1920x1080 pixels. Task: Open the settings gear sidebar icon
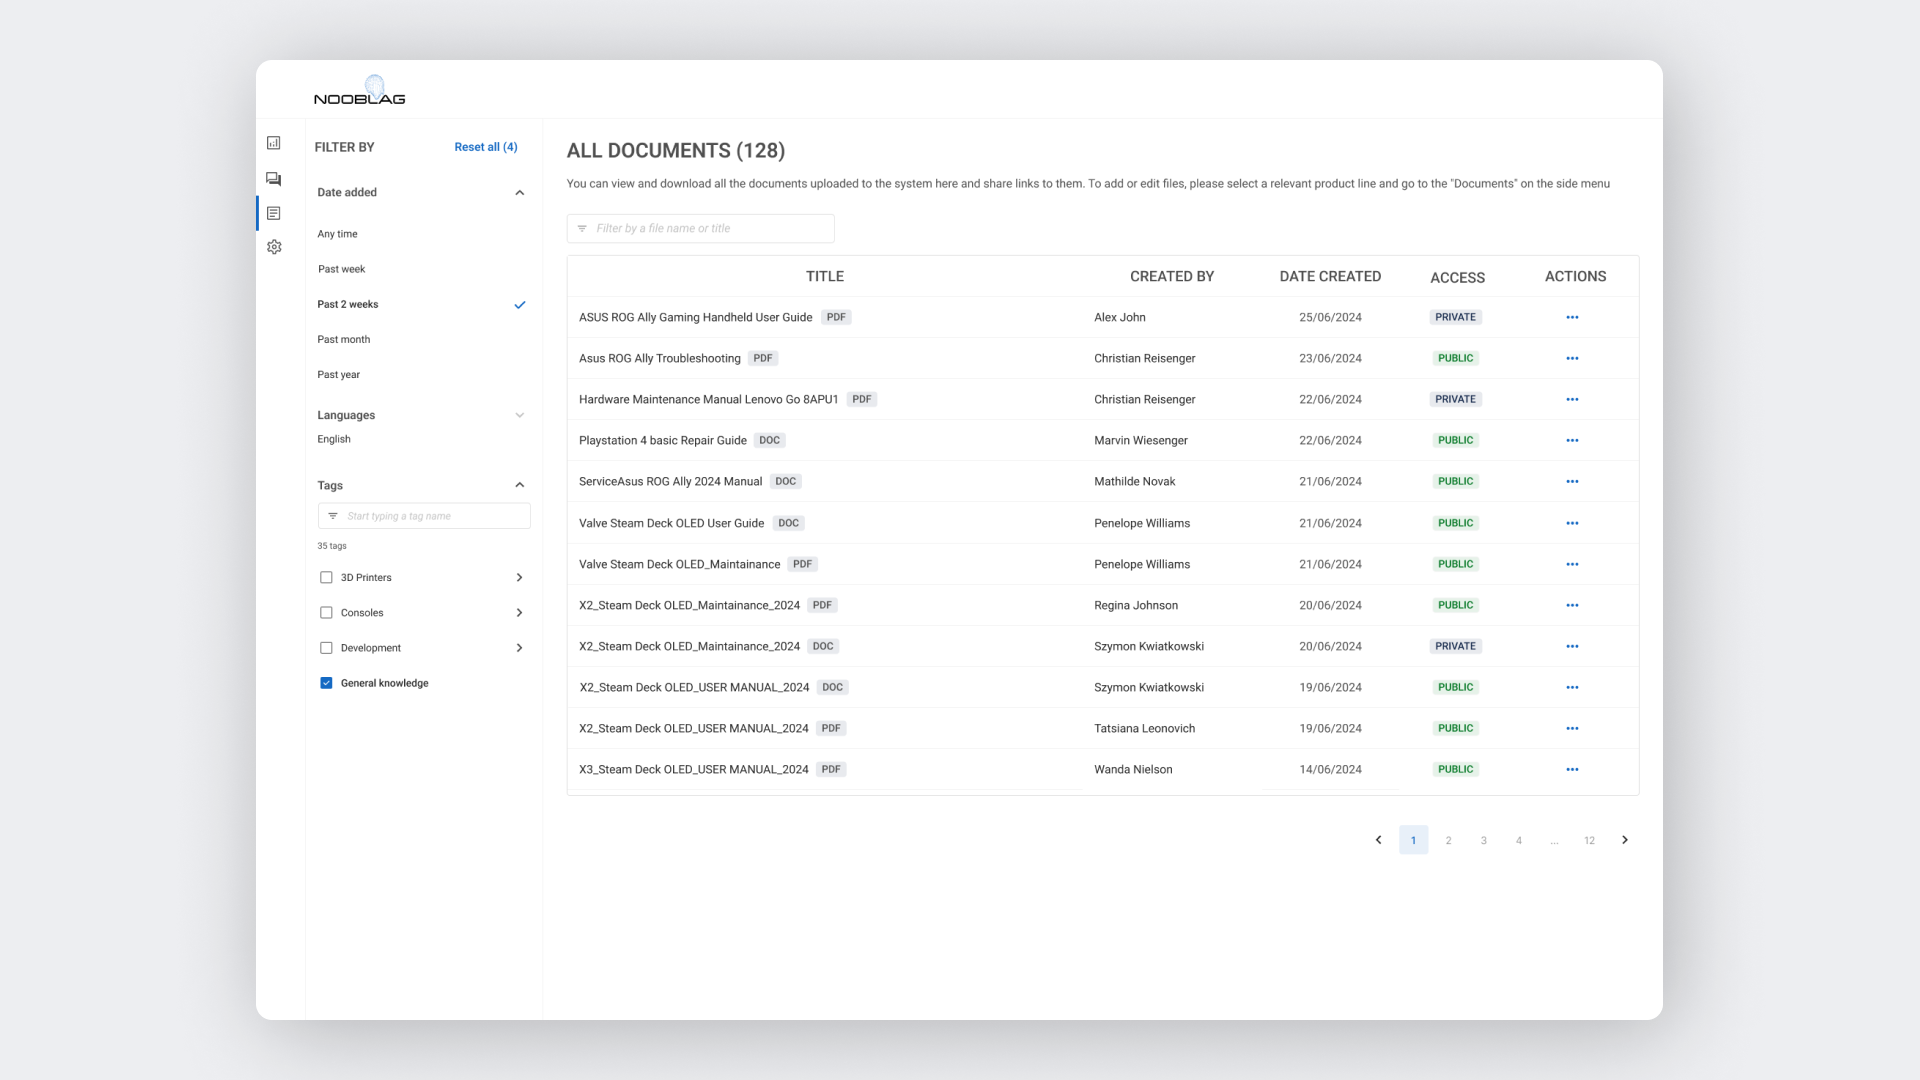tap(274, 247)
